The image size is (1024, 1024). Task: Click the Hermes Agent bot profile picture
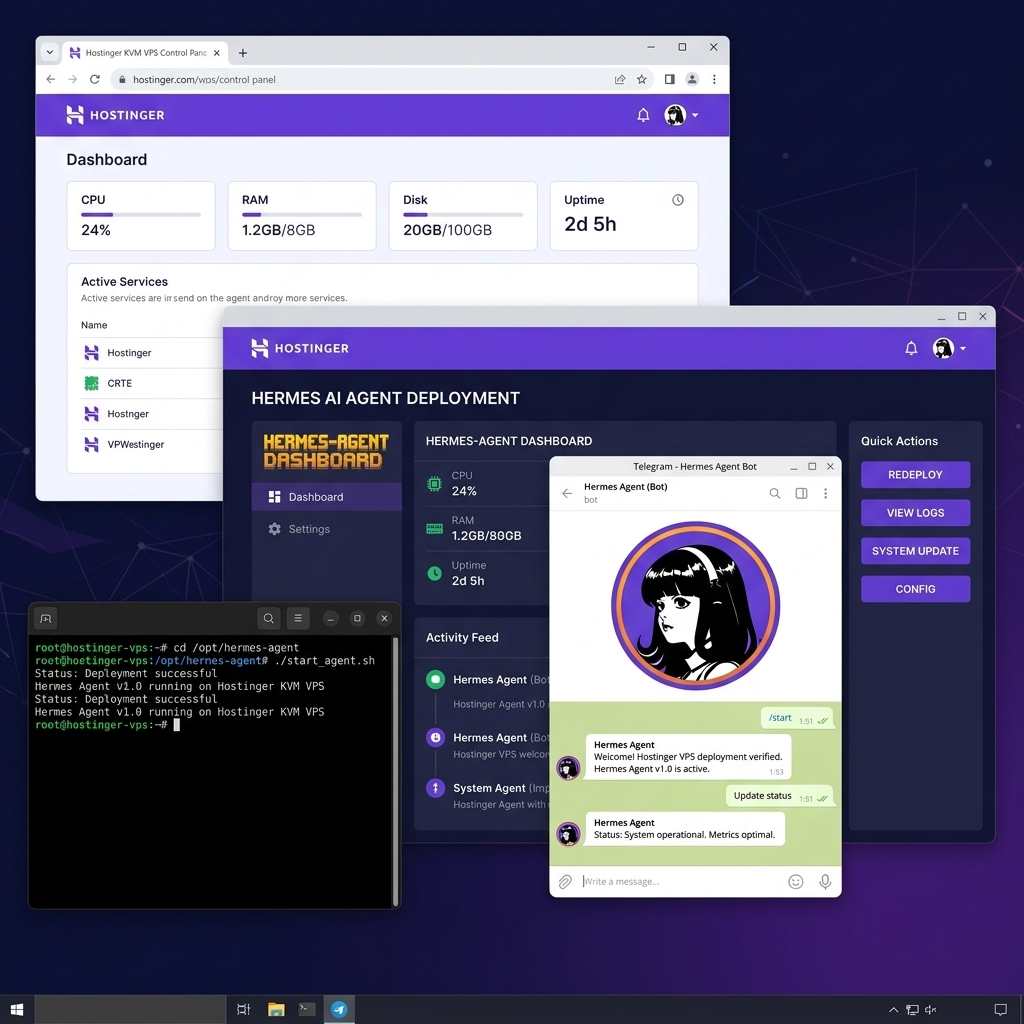[x=696, y=605]
